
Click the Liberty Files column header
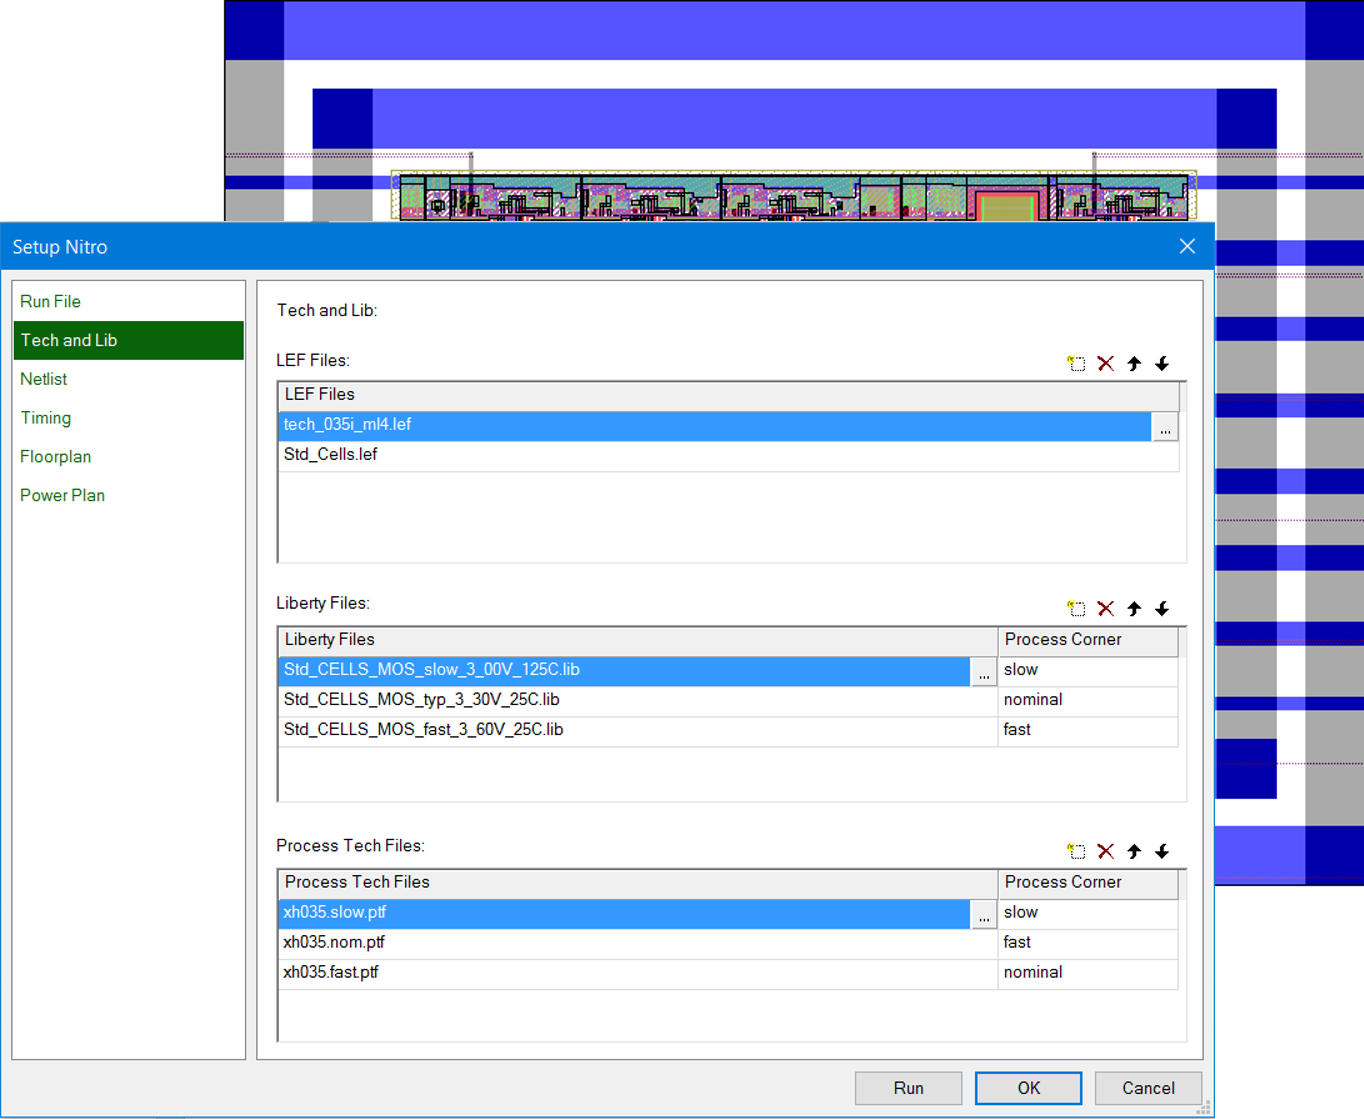pos(638,641)
